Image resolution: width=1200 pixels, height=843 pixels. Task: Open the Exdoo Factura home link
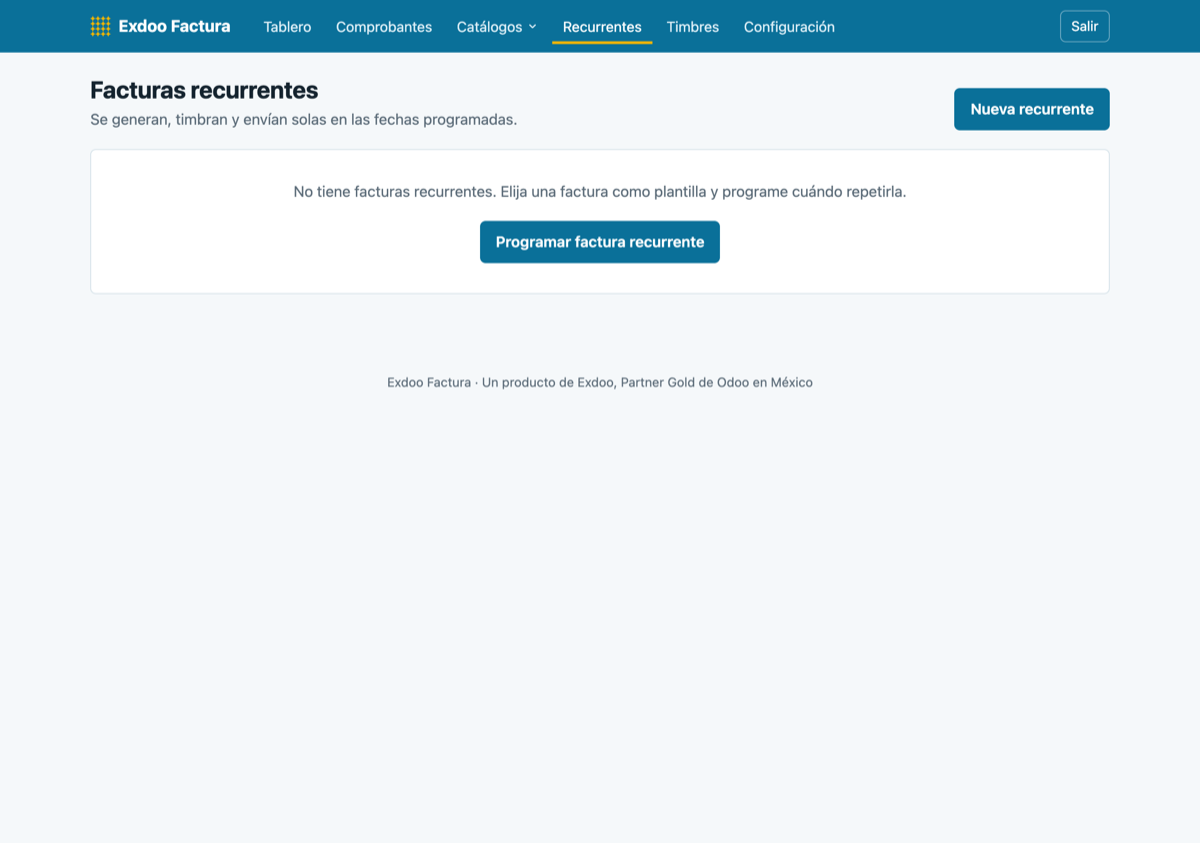coord(160,26)
